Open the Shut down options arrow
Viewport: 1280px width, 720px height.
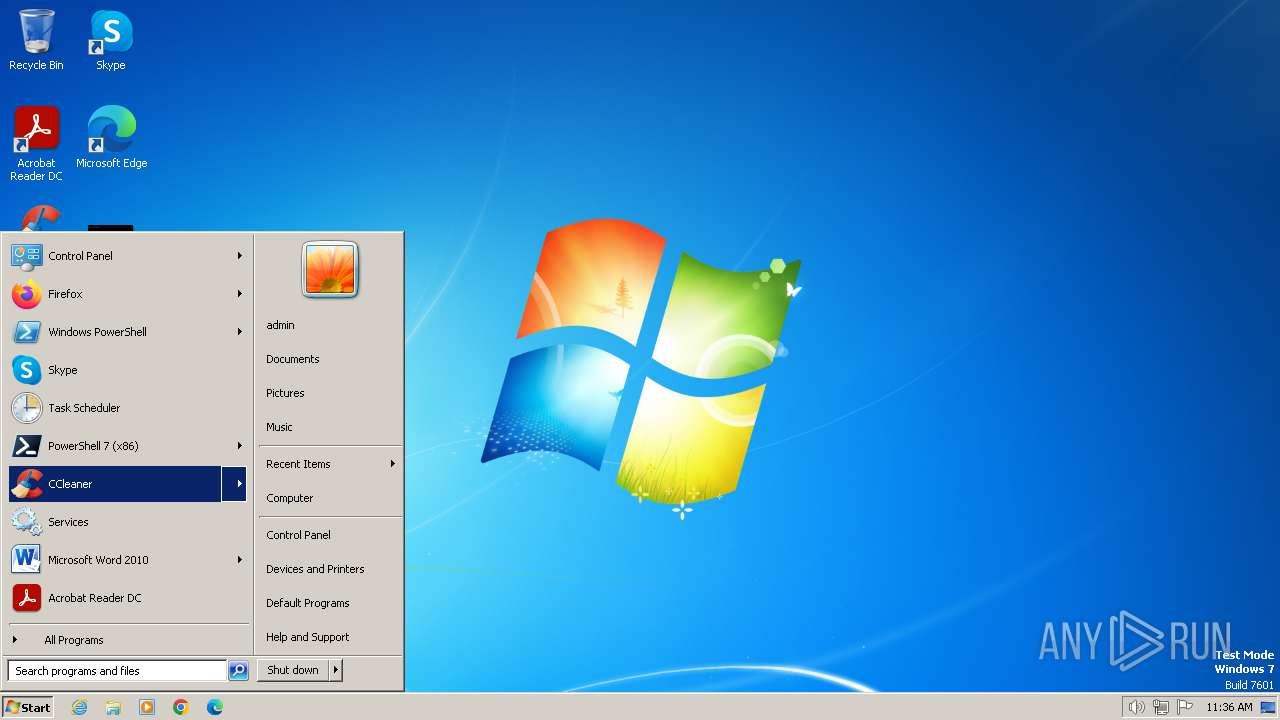pyautogui.click(x=336, y=670)
